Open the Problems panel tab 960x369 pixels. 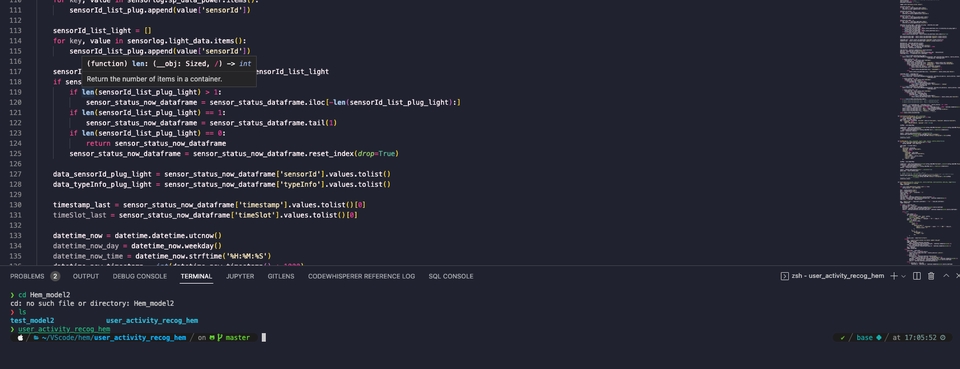27,276
